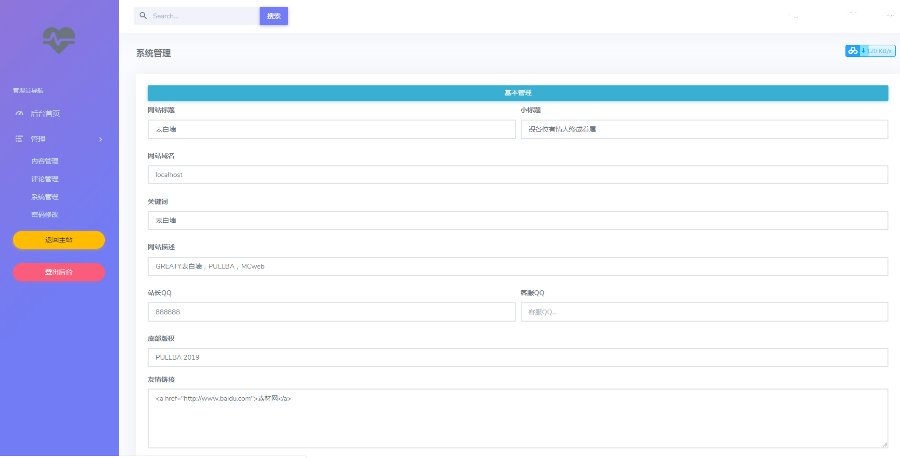Select the 系统管理 submenu entry
The image size is (900, 458).
click(x=45, y=197)
